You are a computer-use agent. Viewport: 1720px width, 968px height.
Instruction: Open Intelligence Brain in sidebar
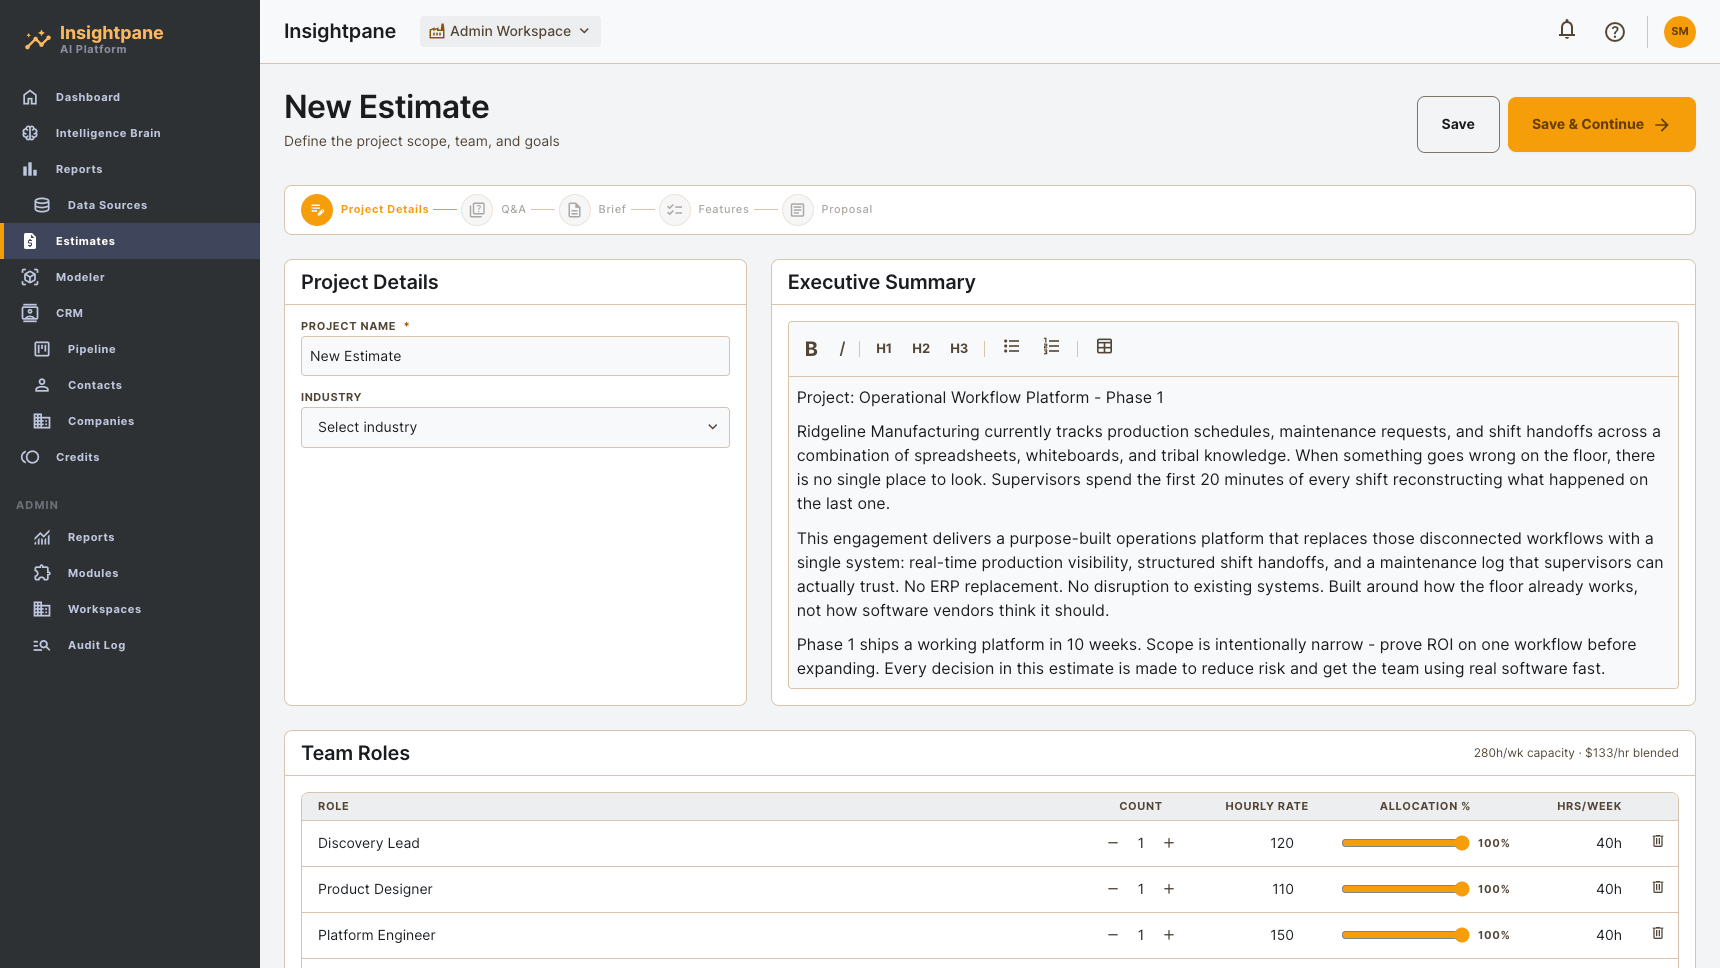[130, 133]
